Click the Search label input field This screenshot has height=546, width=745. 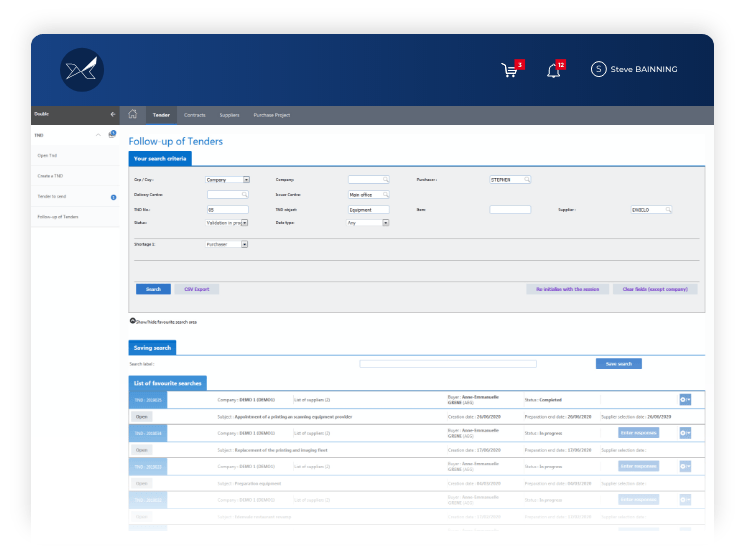pos(447,364)
